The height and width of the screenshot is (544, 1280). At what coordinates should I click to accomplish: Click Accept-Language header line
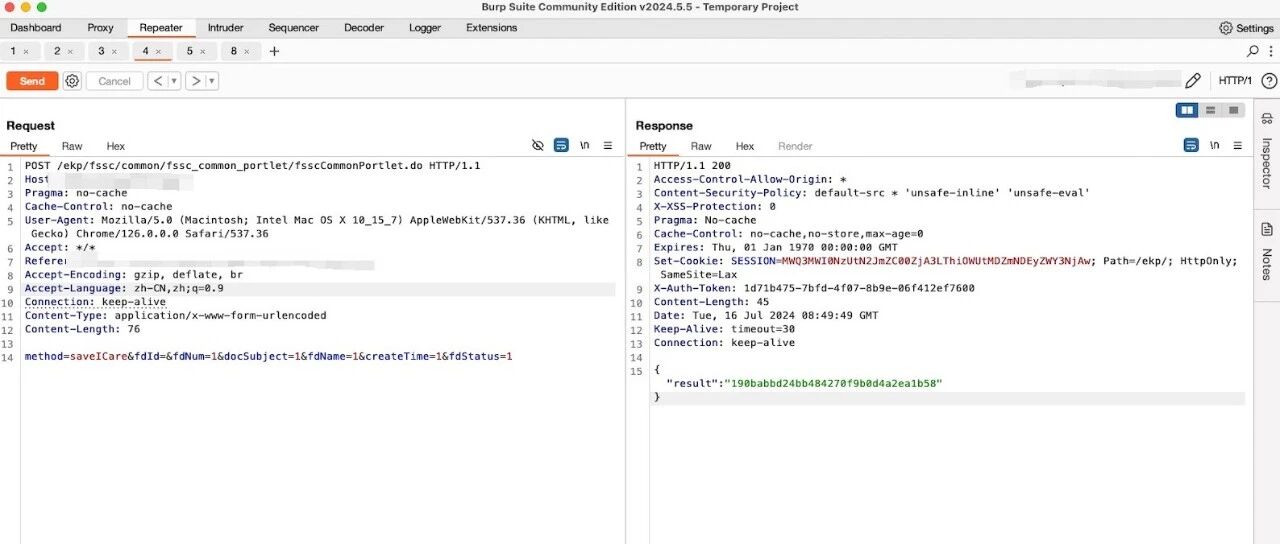124,288
